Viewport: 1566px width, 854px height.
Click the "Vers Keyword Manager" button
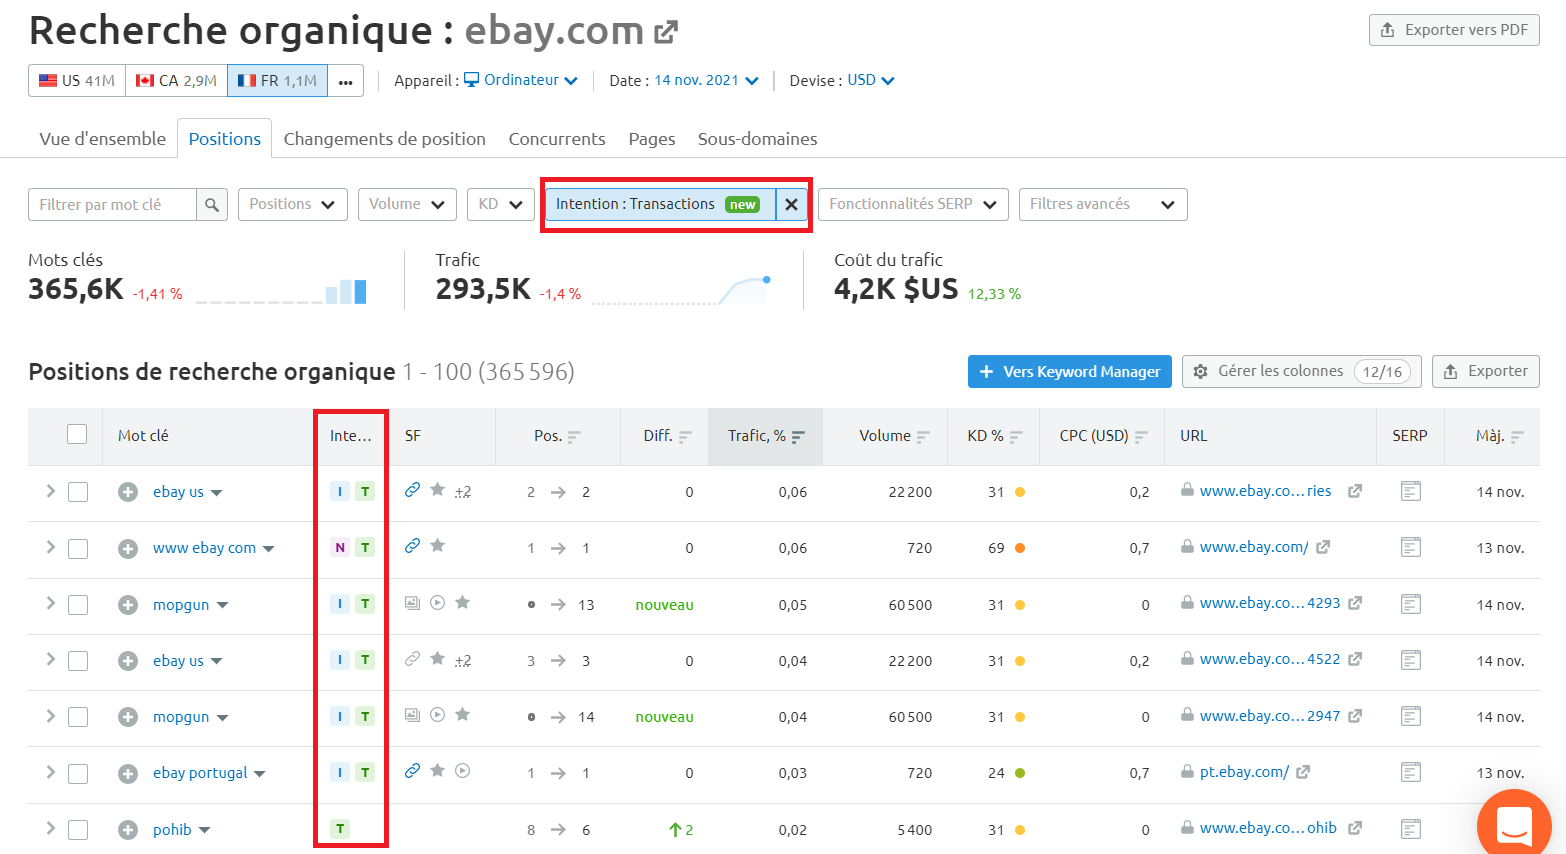pos(1069,371)
